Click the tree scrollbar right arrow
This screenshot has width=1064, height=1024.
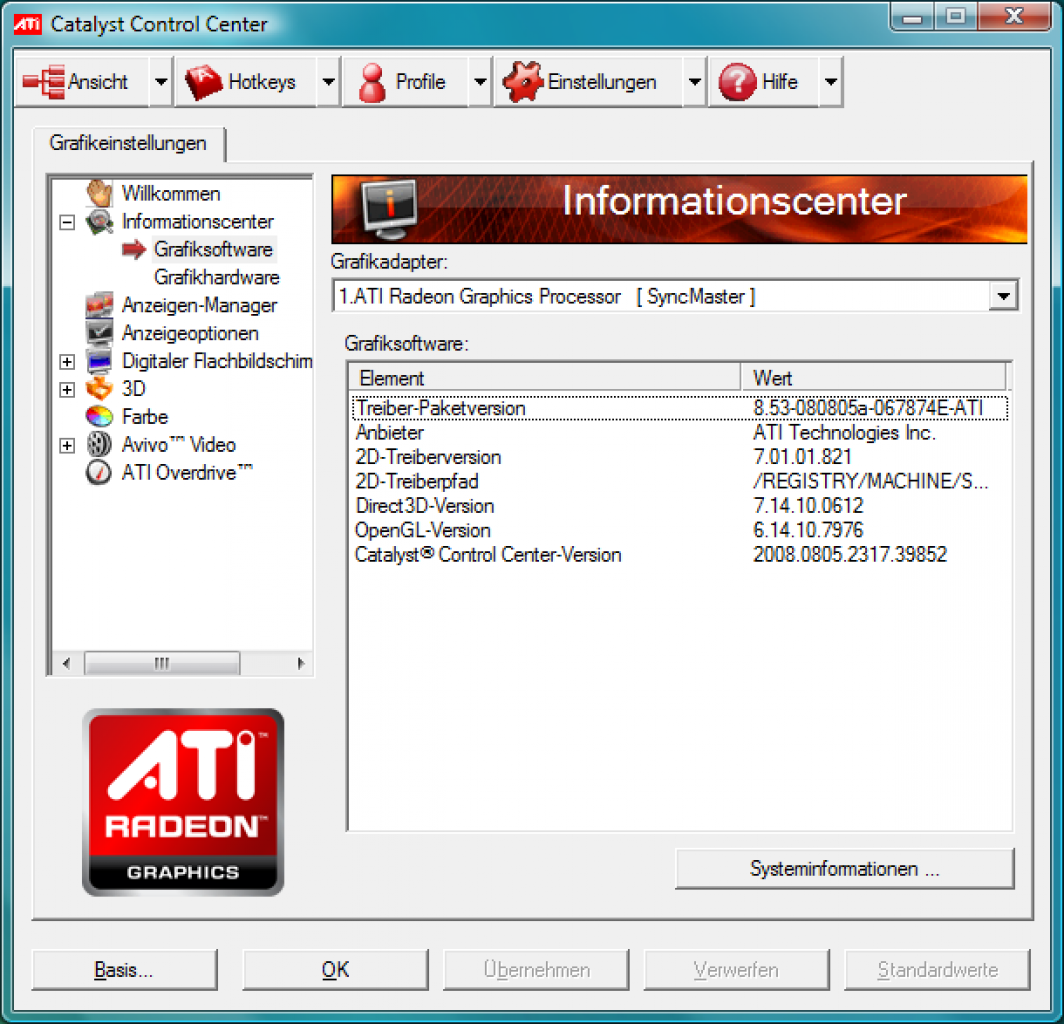pyautogui.click(x=301, y=663)
